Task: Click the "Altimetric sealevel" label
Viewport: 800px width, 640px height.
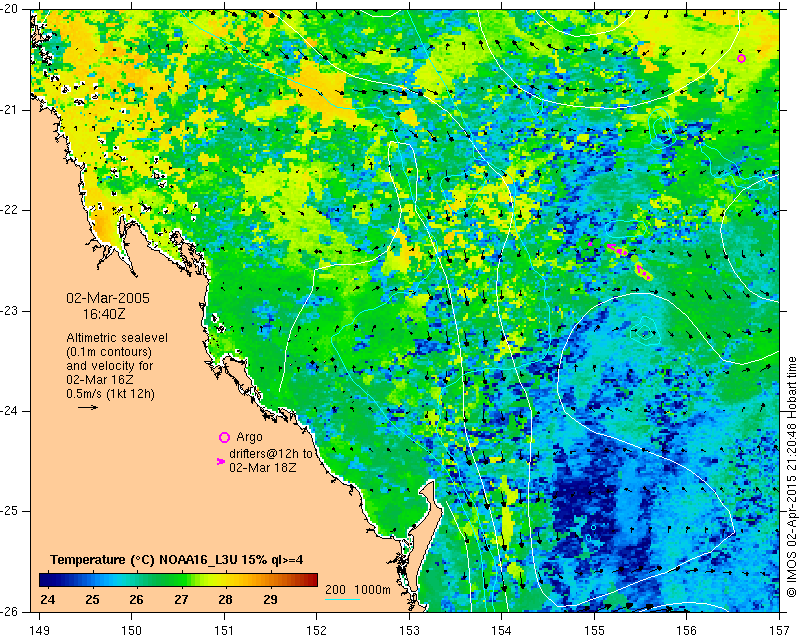Action: point(117,338)
